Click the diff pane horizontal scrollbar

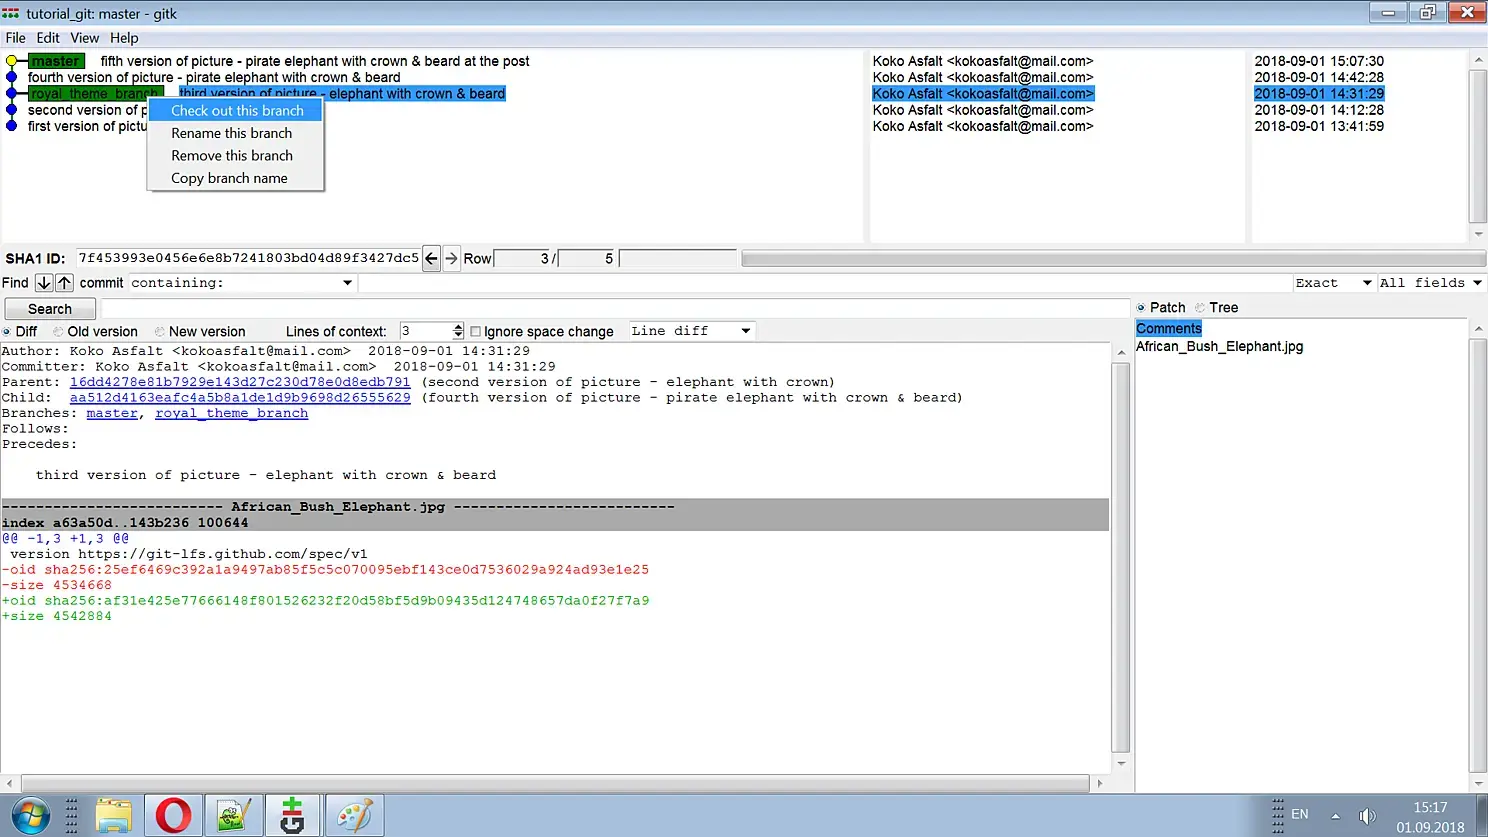tap(555, 784)
